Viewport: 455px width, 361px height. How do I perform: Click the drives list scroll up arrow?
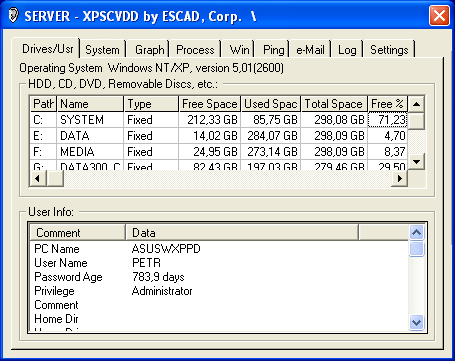416,104
